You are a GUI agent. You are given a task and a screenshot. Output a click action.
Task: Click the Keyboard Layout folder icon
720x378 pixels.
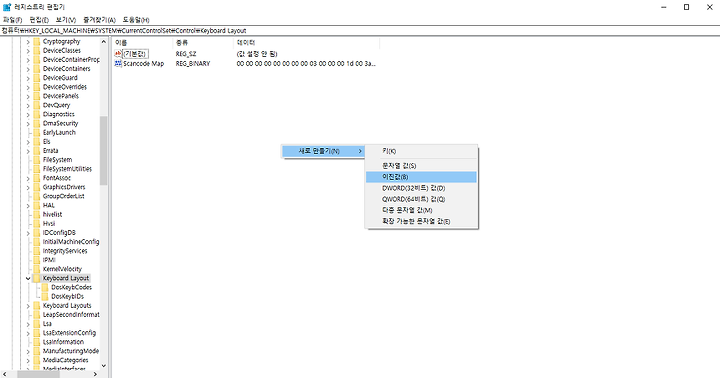pos(37,278)
